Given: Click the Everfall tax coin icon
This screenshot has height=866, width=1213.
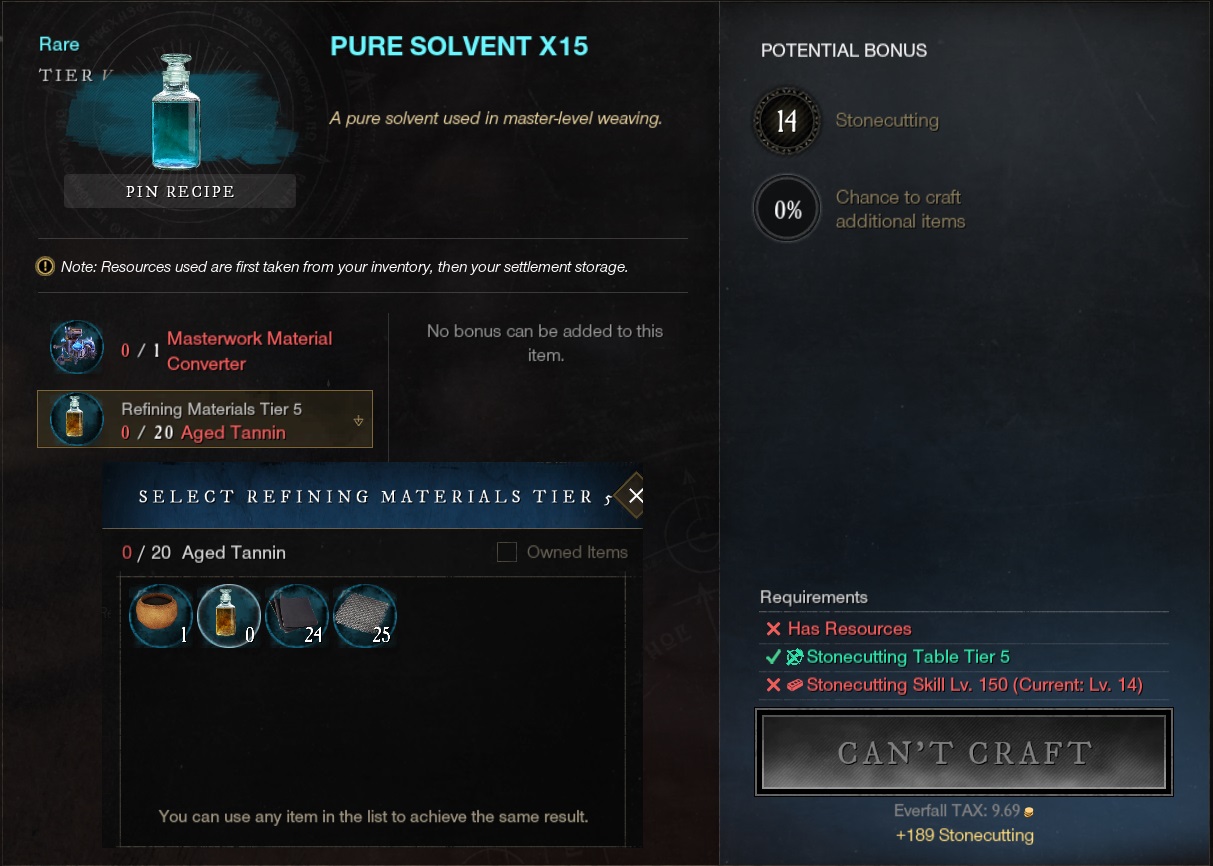Looking at the screenshot, I should coord(1029,811).
